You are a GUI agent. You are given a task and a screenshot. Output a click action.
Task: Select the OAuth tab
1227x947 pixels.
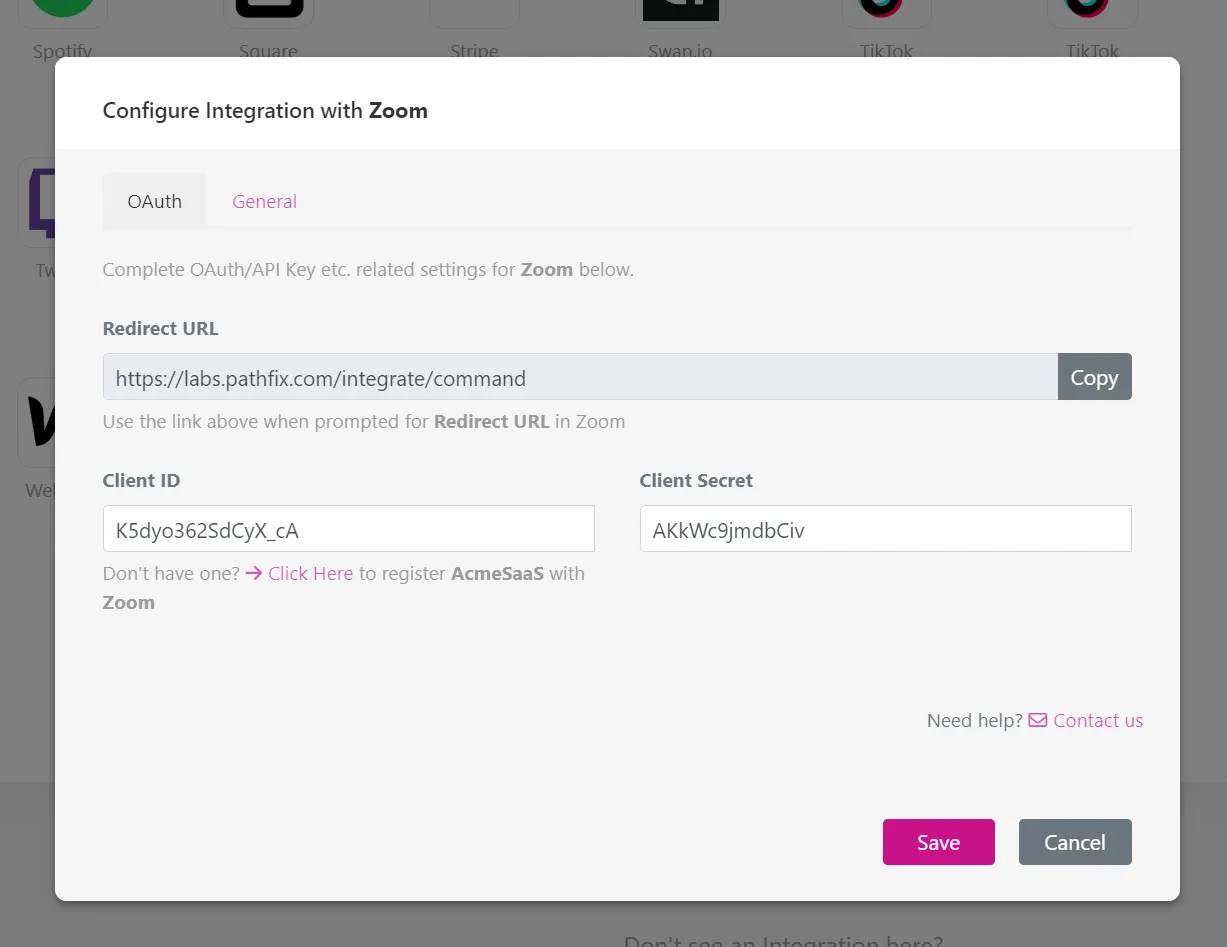pos(155,201)
